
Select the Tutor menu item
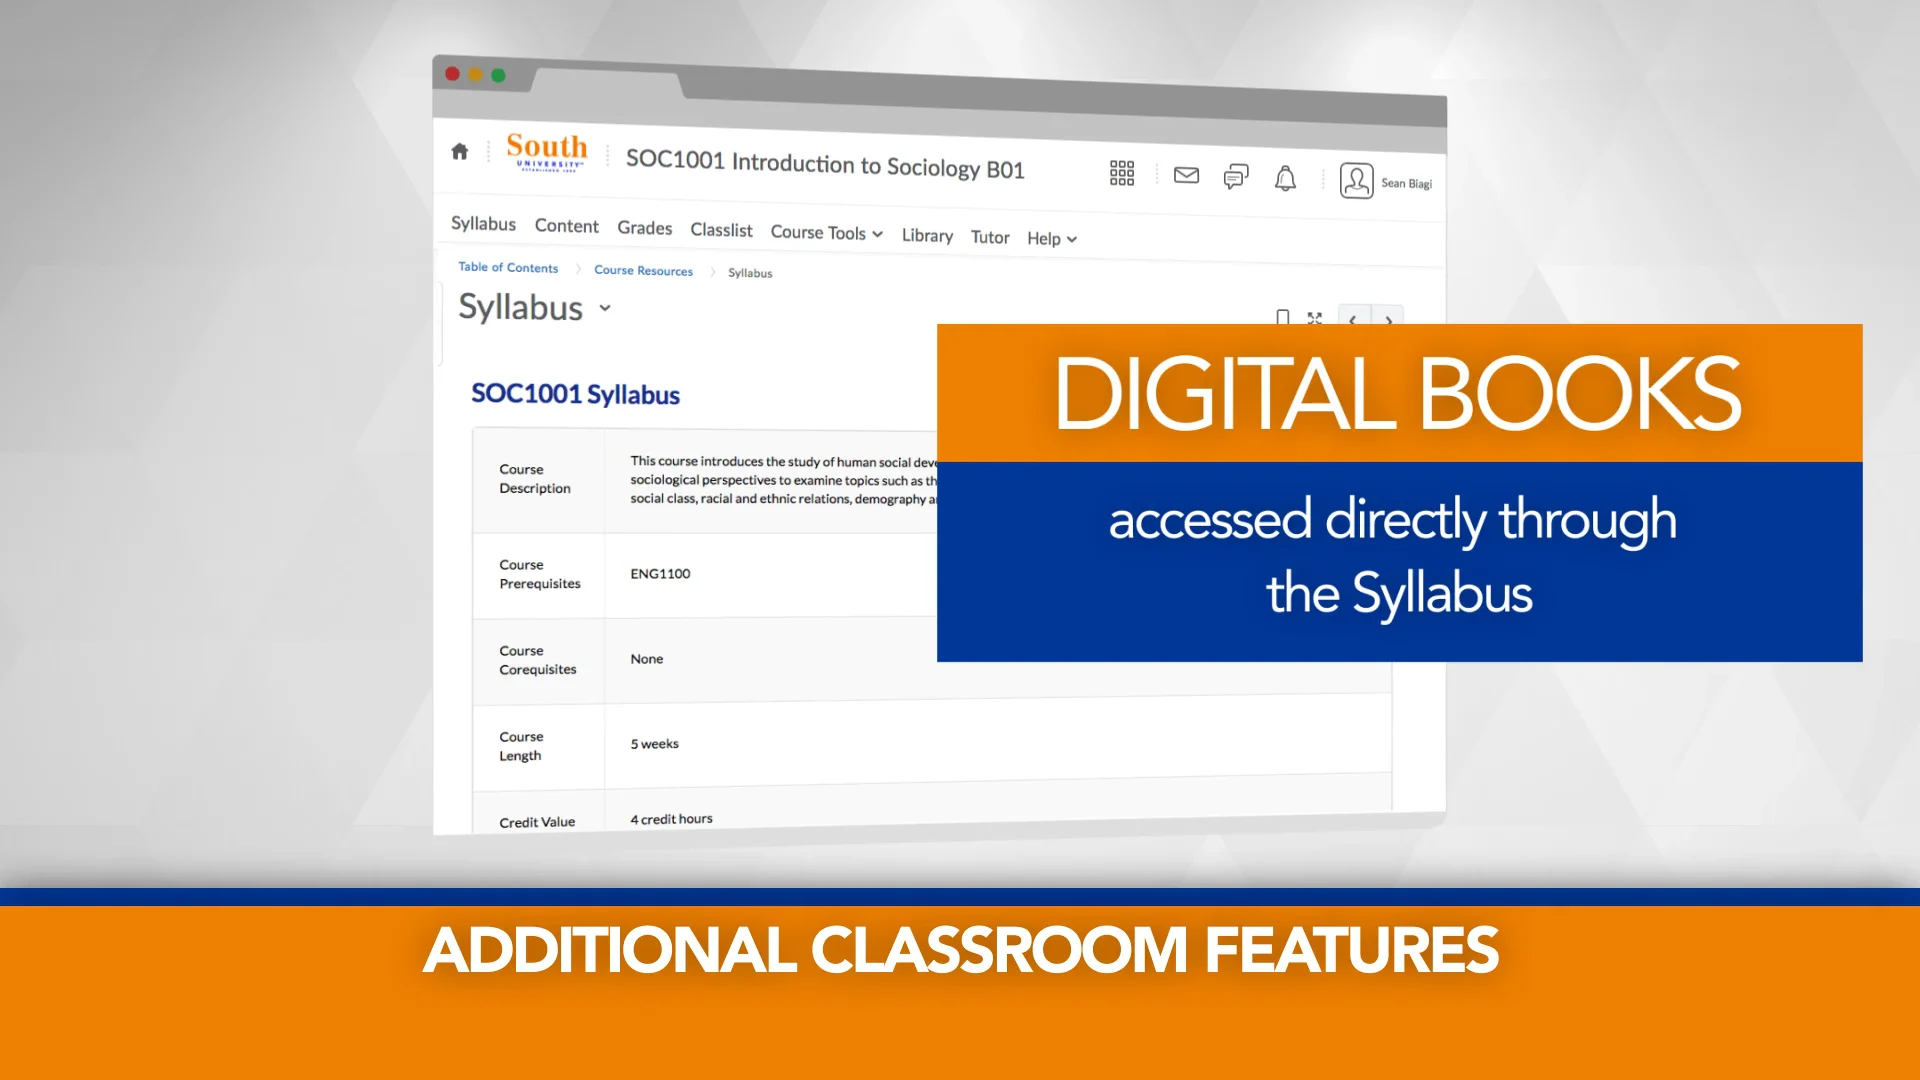point(989,237)
